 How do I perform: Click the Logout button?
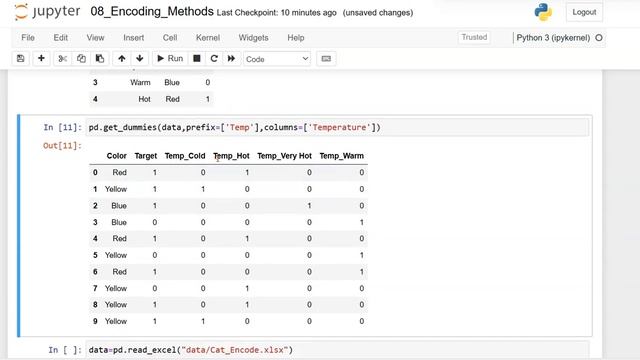coord(584,12)
